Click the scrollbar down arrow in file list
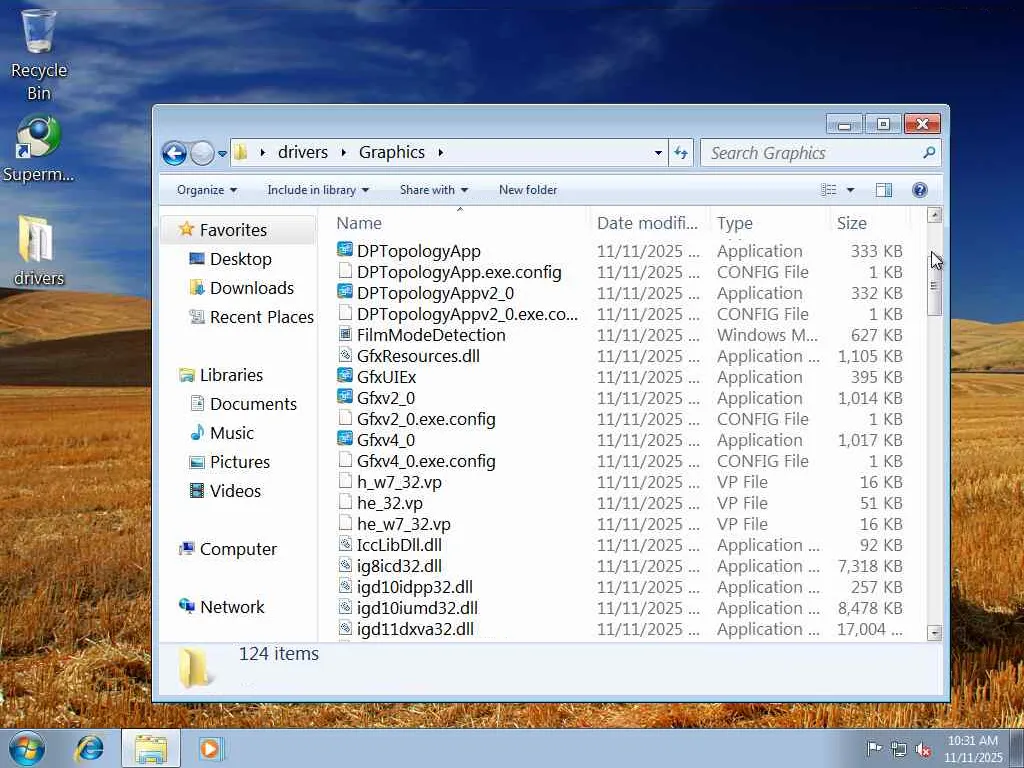 [x=935, y=632]
